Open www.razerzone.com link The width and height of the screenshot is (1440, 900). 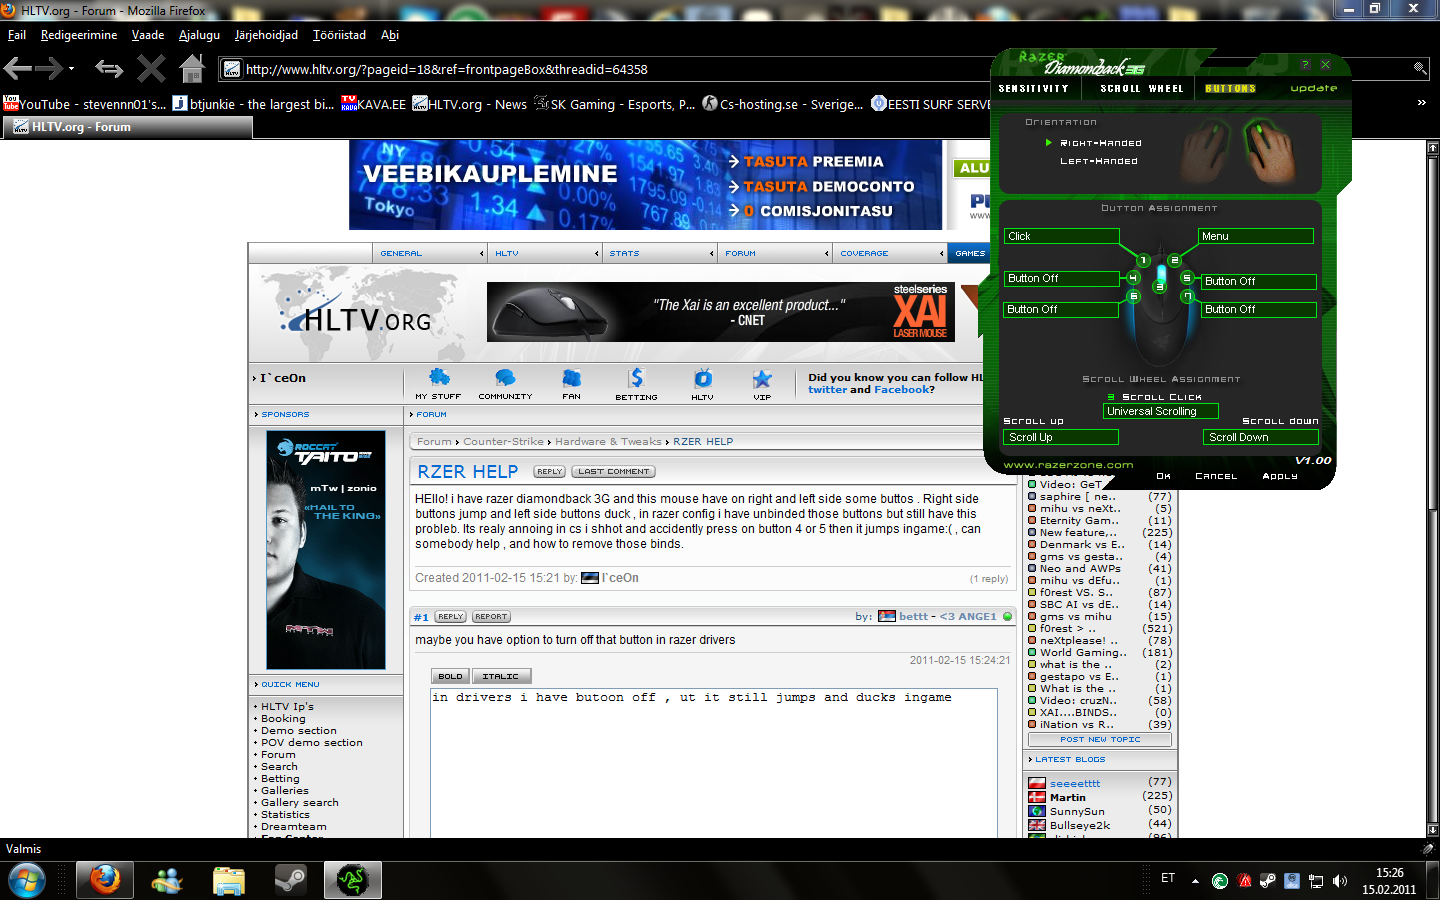tap(1068, 465)
